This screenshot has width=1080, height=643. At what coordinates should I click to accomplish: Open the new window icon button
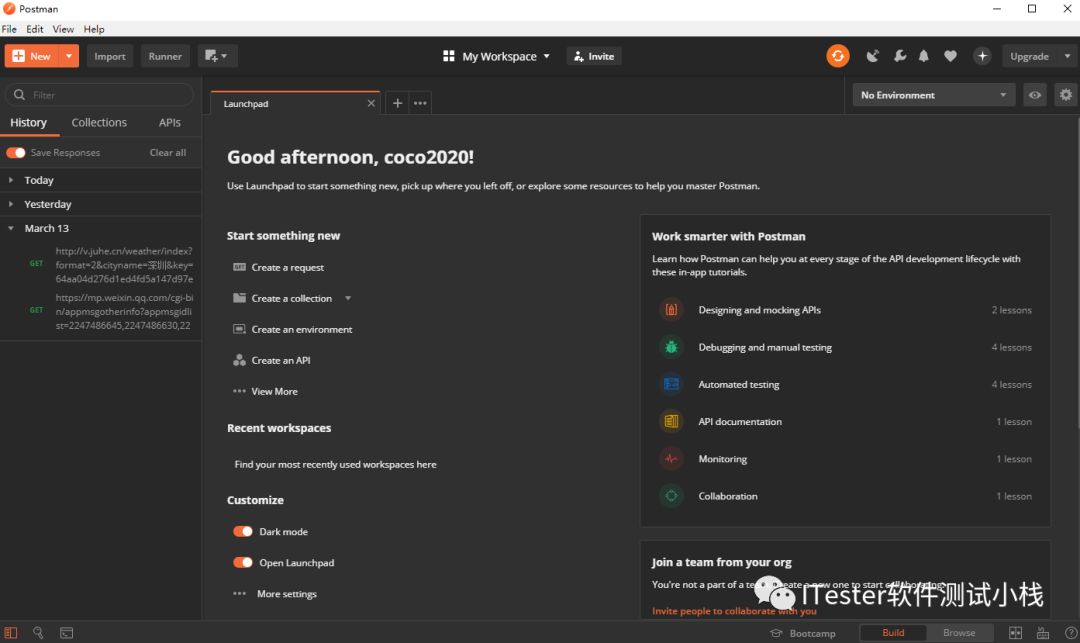click(x=217, y=56)
